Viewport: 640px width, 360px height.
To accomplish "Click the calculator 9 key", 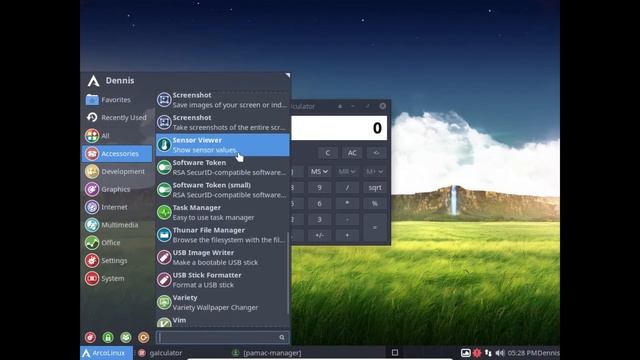I will [319, 188].
